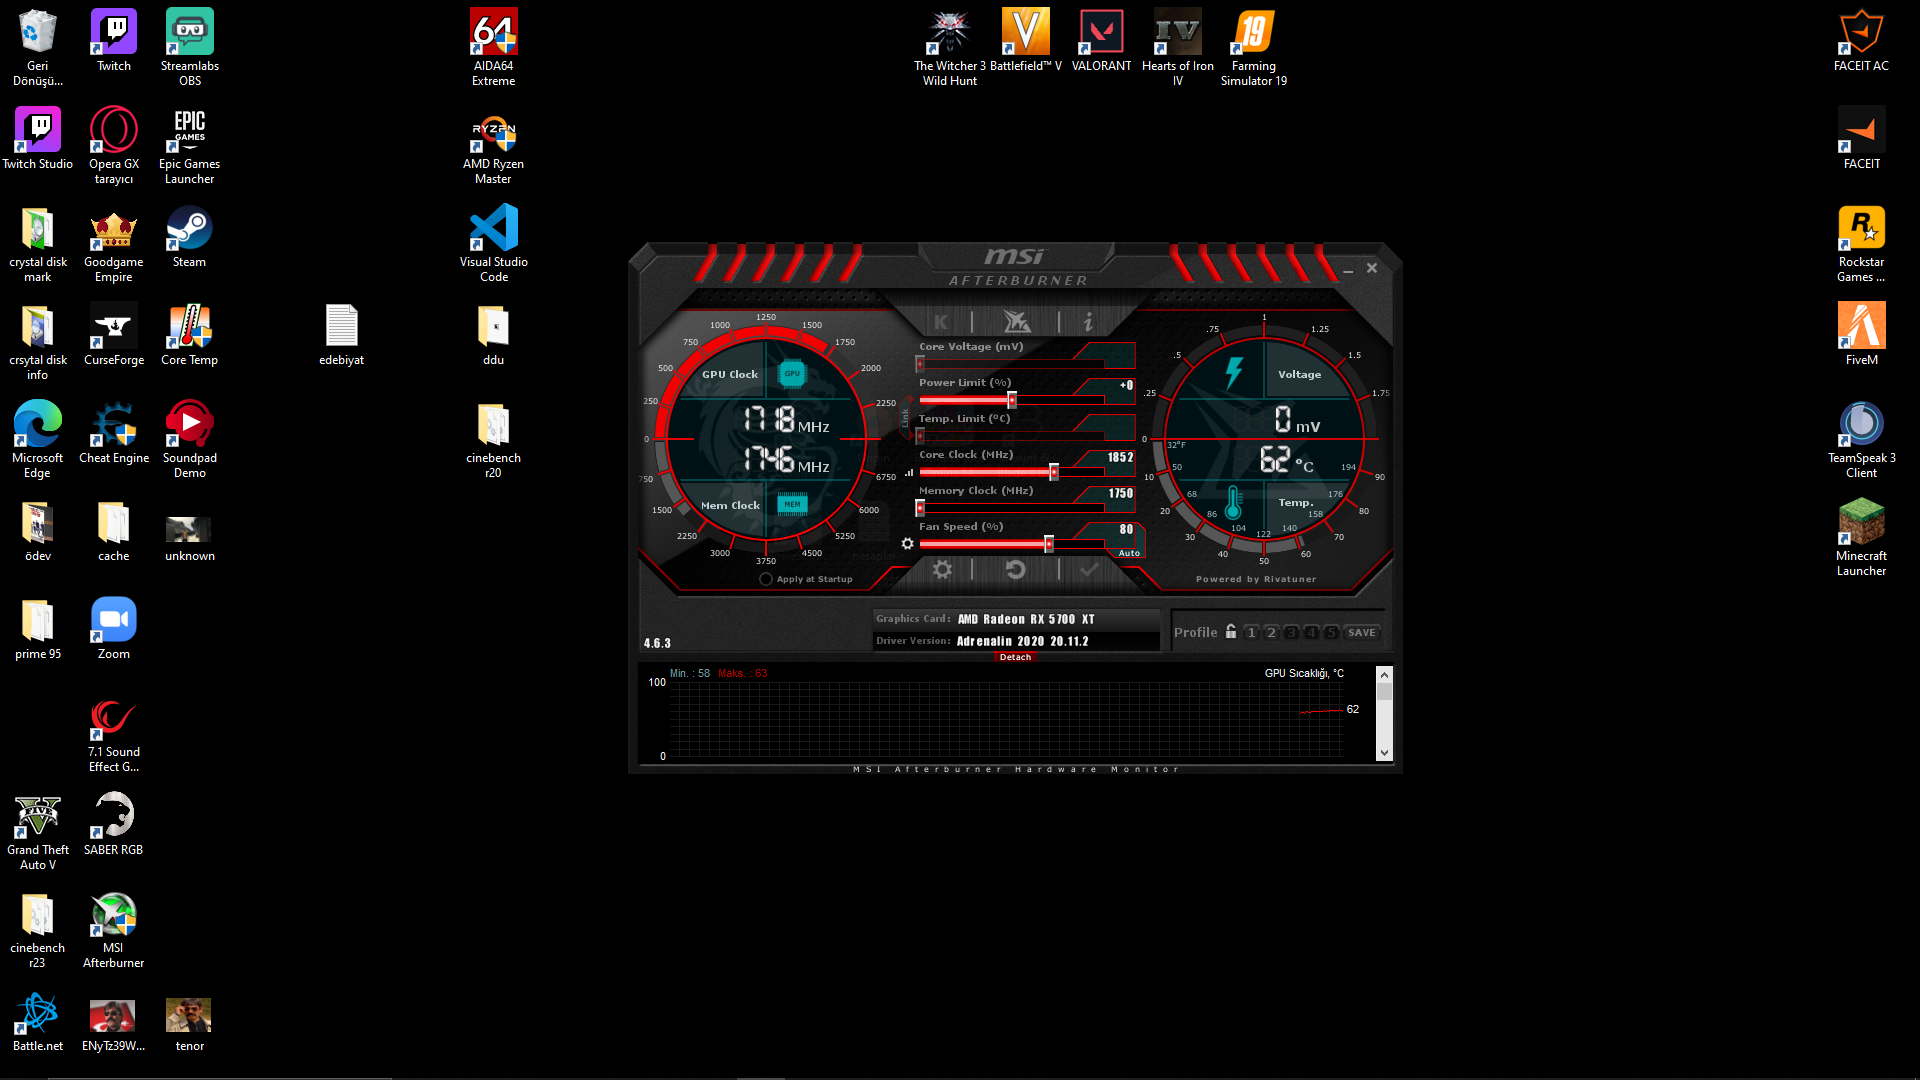Click the reset to defaults icon
The image size is (1920, 1080).
pyautogui.click(x=1015, y=570)
